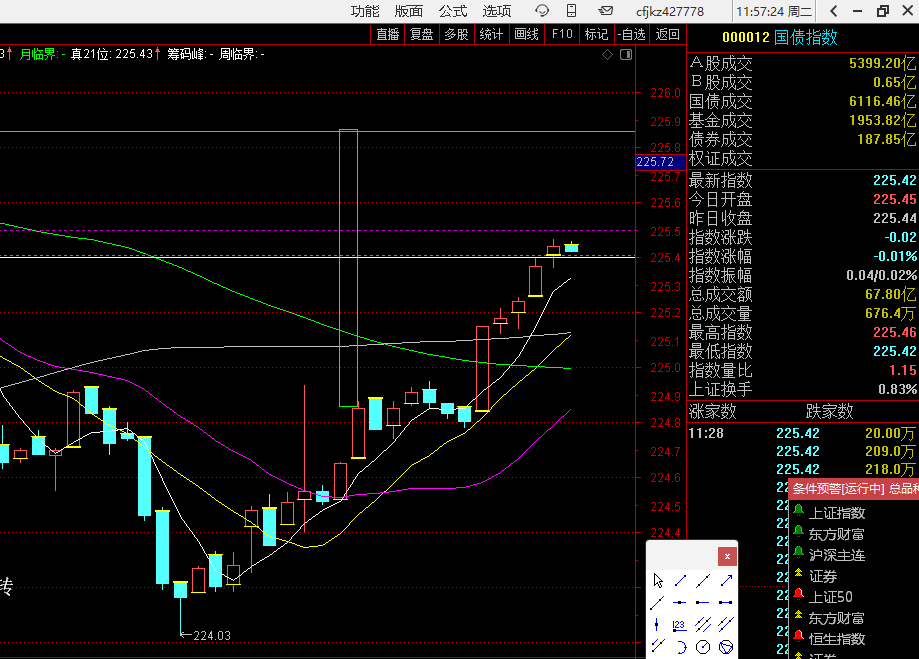Close the drawing tools palette
Screen dimensions: 919x659
point(727,556)
